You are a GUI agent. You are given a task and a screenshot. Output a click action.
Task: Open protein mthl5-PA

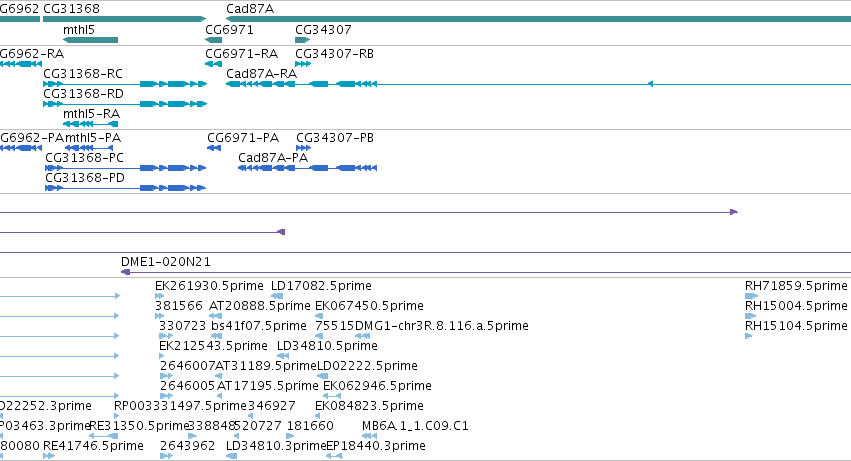click(x=93, y=138)
